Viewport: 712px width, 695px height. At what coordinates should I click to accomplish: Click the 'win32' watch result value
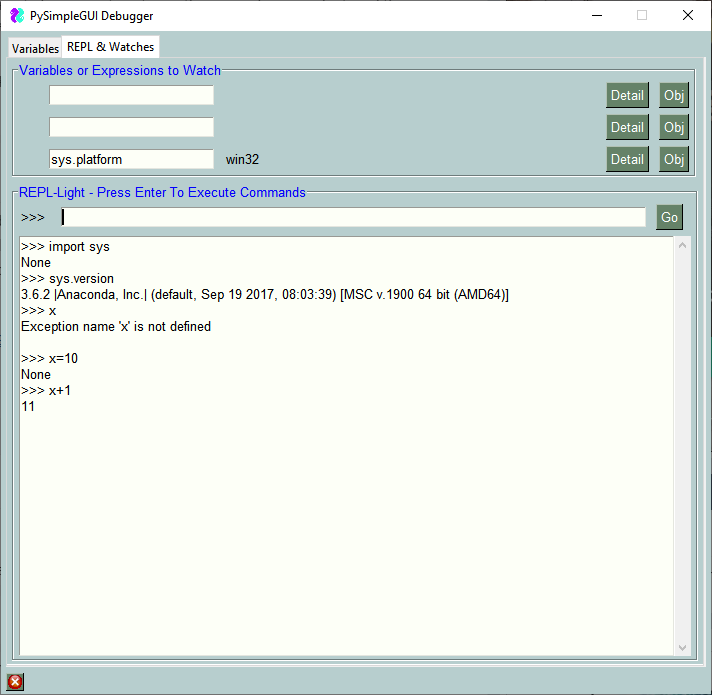(242, 160)
